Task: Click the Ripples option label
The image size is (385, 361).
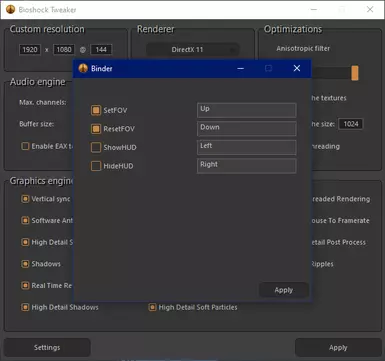Action: (x=323, y=264)
